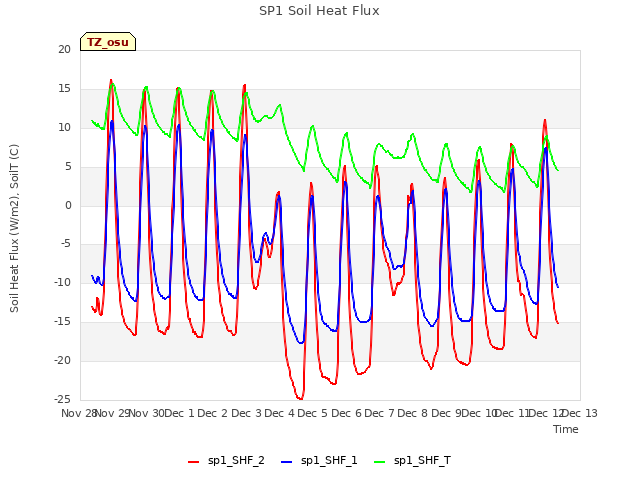Click the -25 y-axis tick label
The width and height of the screenshot is (640, 480).
[x=62, y=399]
